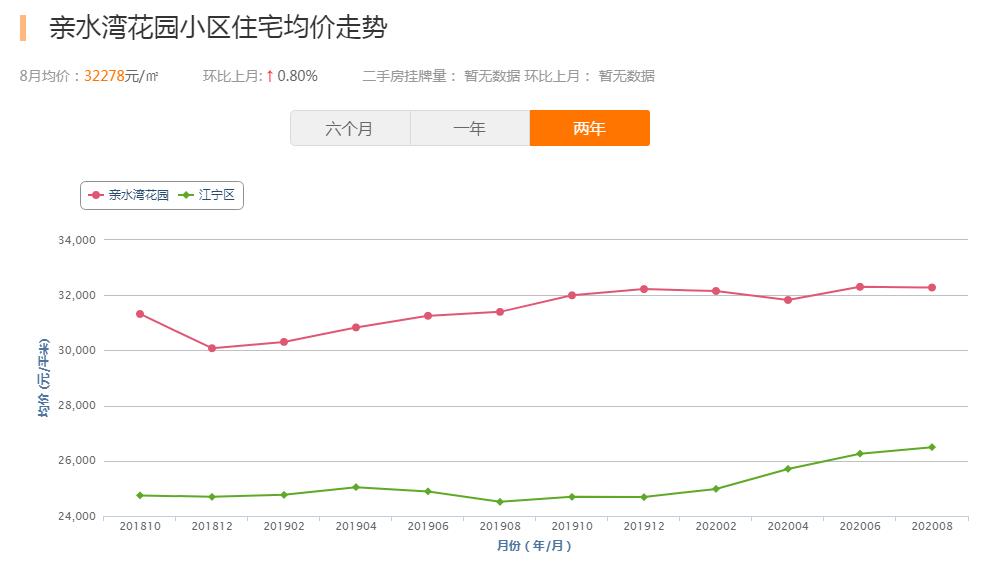Click the 亲水湾花园 data point at 201910
This screenshot has height=569, width=988.
click(572, 296)
